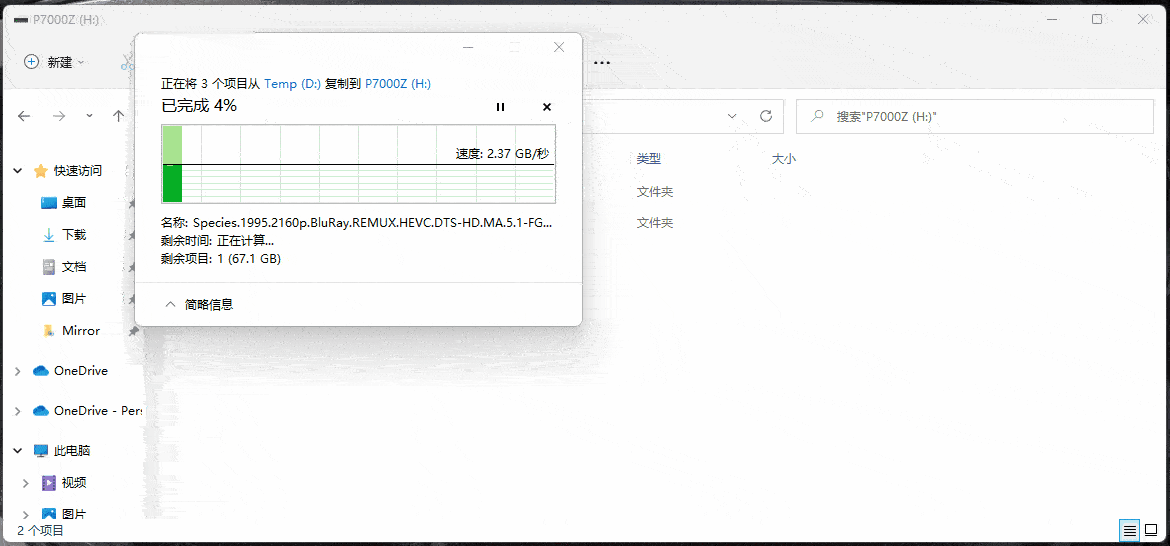Click the star icon of 快速访问
Viewport: 1170px width, 546px height.
click(41, 171)
